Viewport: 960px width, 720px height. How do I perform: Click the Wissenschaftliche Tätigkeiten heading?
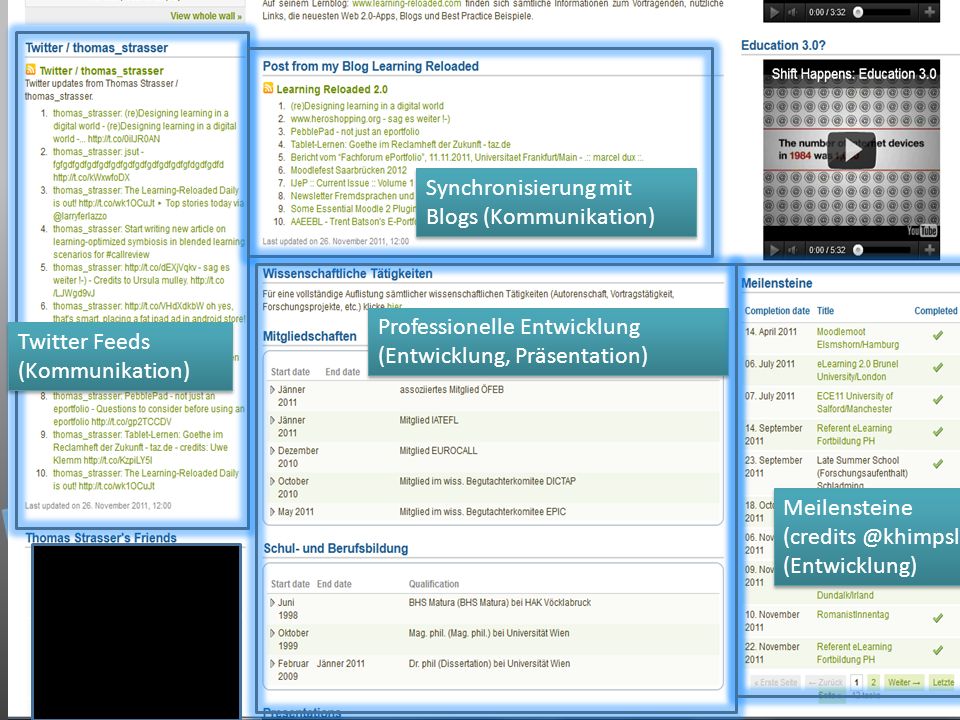click(x=347, y=274)
